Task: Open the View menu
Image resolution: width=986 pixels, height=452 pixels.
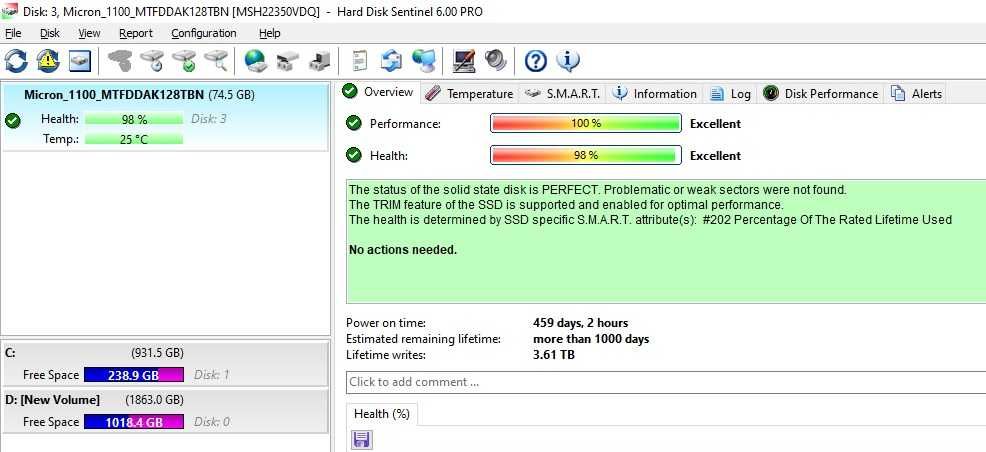Action: coord(89,33)
